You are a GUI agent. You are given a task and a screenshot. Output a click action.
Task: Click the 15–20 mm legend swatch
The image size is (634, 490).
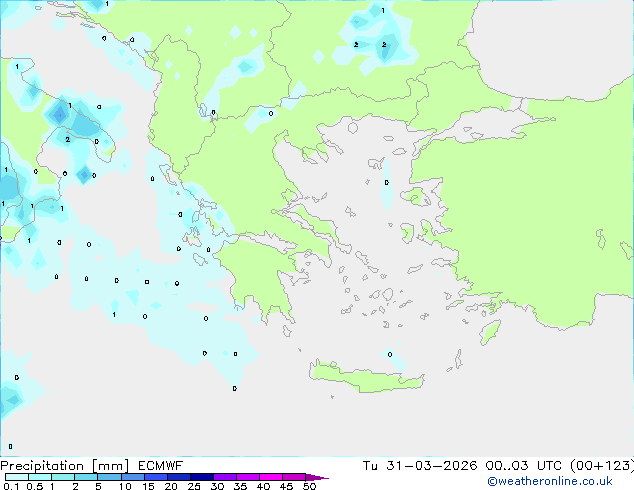[155, 477]
